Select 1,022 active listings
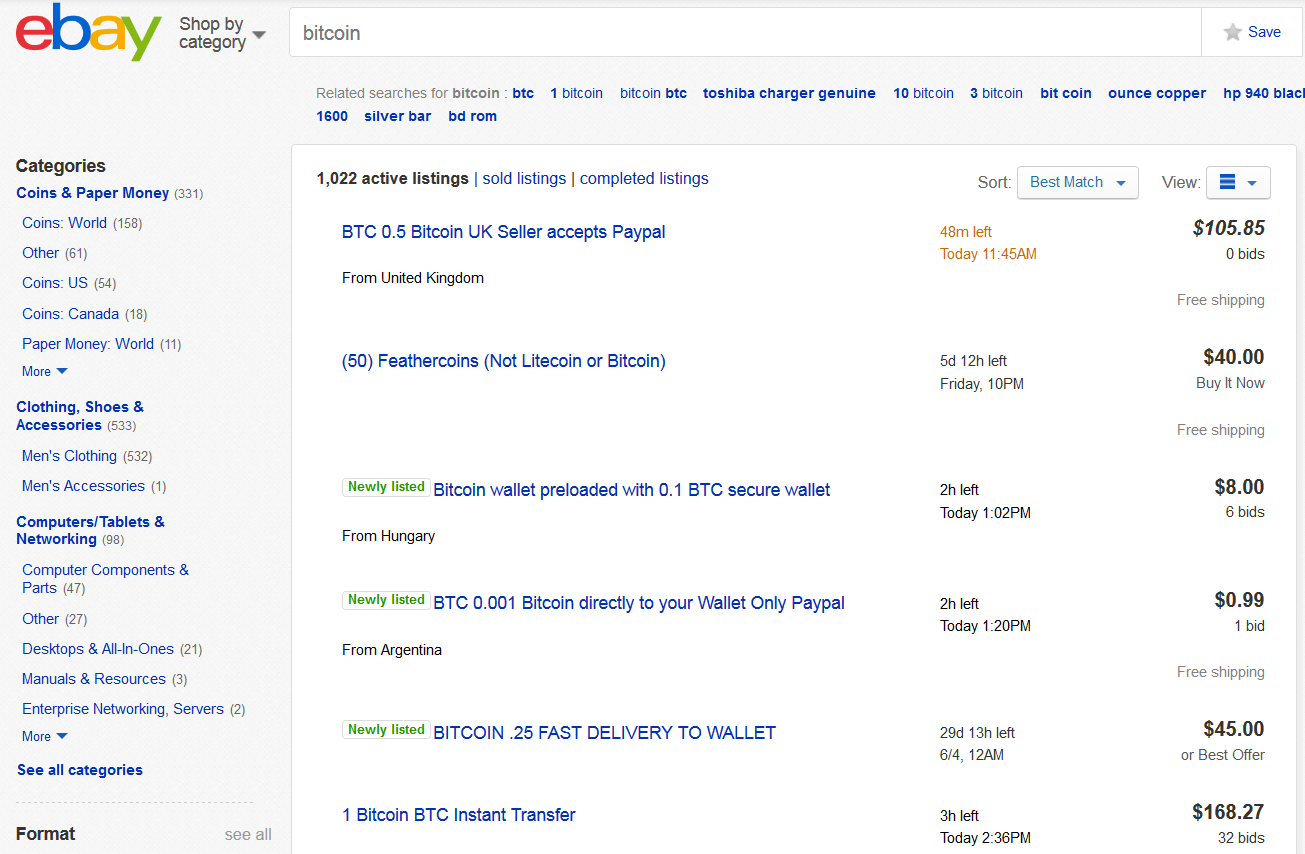This screenshot has width=1305, height=854. coord(392,178)
